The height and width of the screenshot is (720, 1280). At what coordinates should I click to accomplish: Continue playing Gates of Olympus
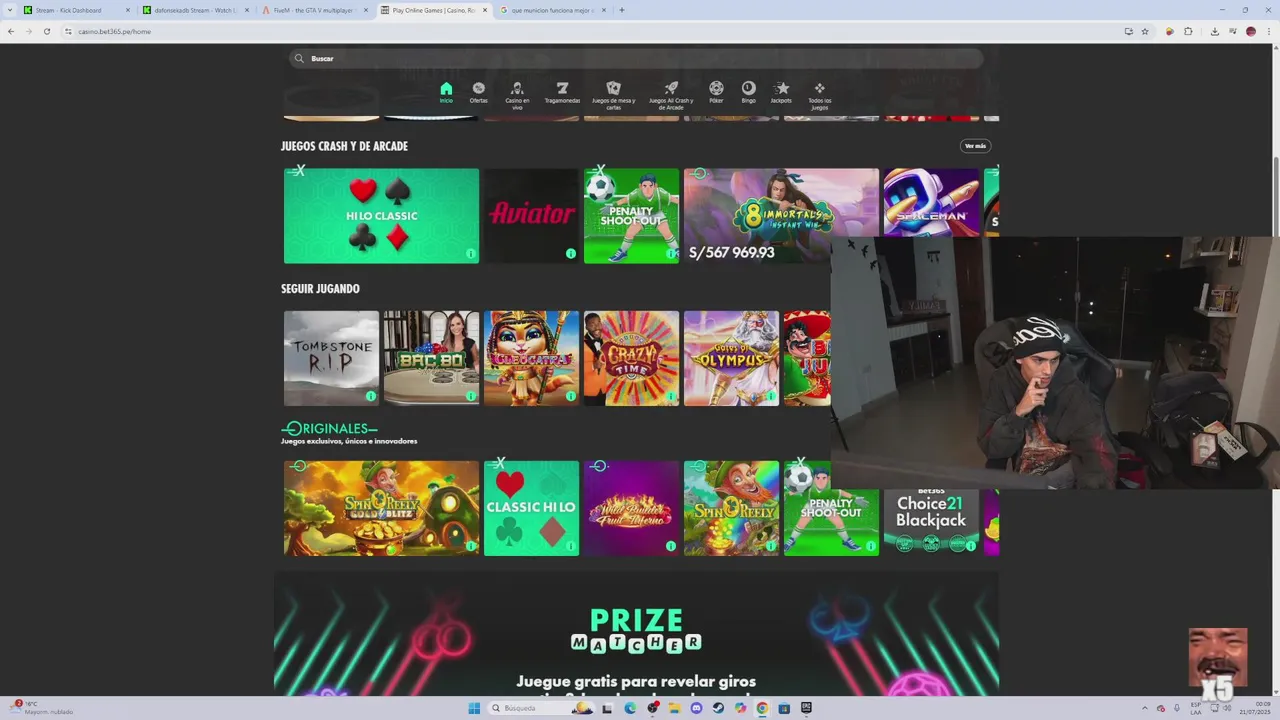(731, 358)
